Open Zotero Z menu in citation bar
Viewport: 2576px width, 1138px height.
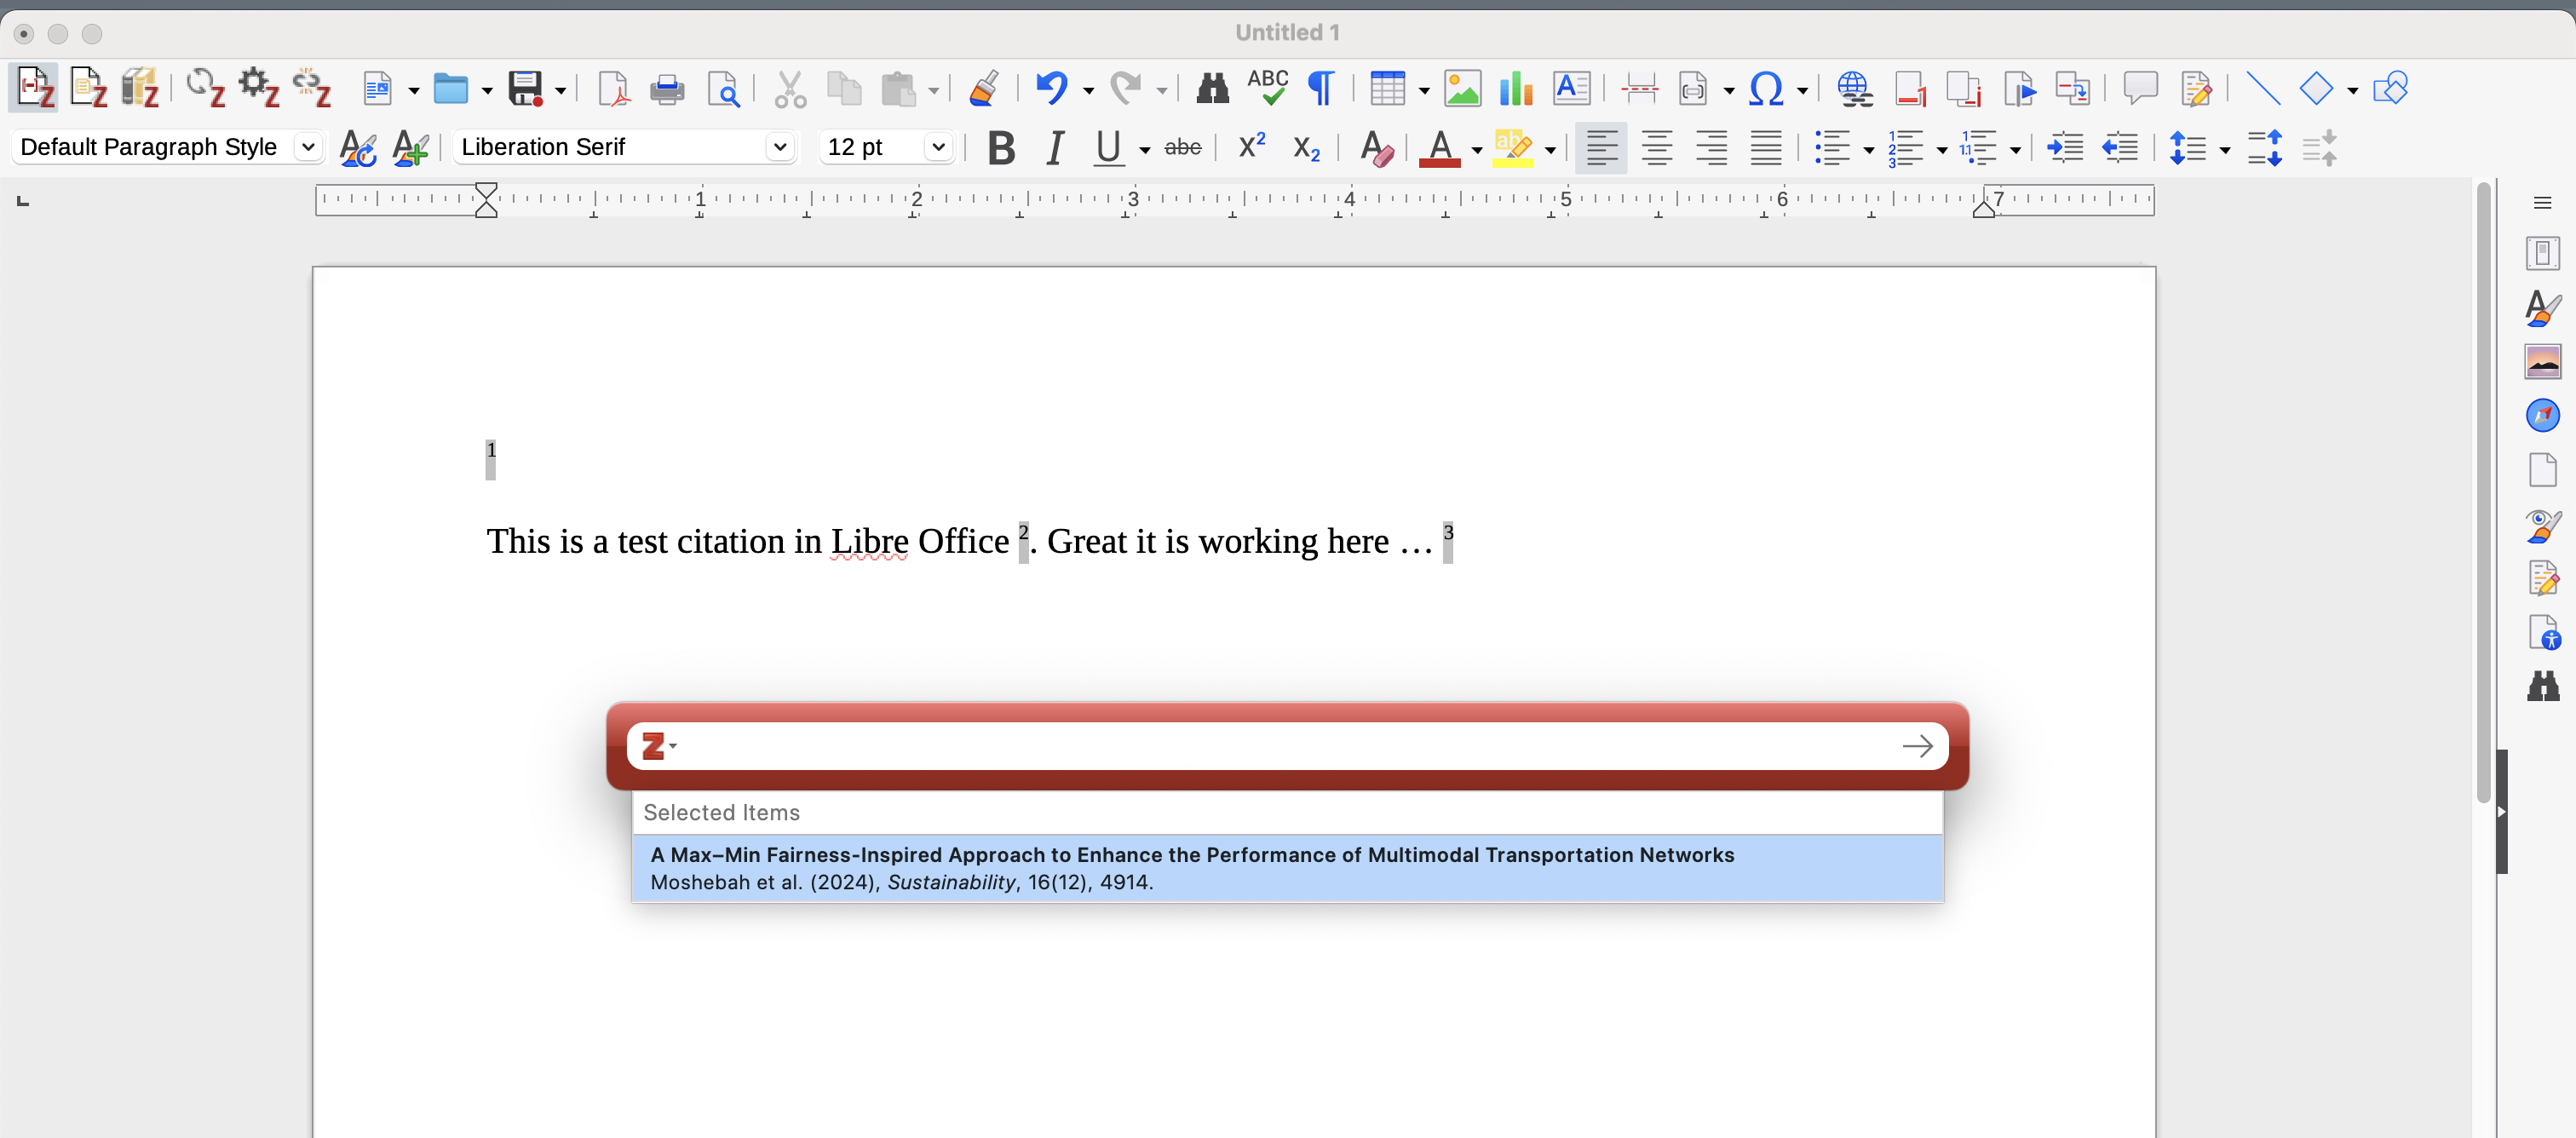pyautogui.click(x=657, y=746)
